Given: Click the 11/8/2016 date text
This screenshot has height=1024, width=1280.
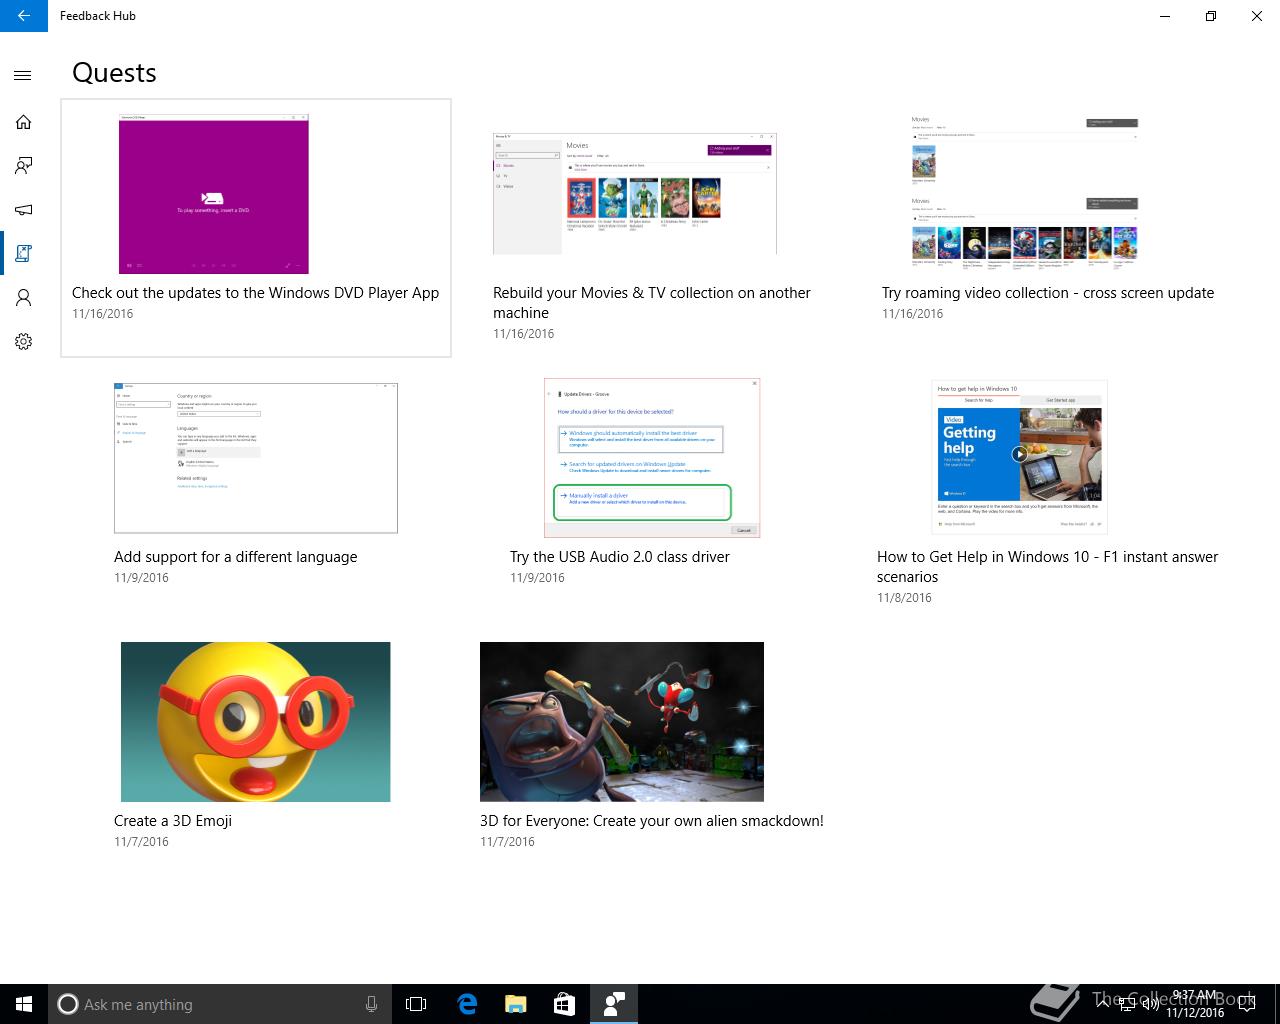Looking at the screenshot, I should point(904,598).
